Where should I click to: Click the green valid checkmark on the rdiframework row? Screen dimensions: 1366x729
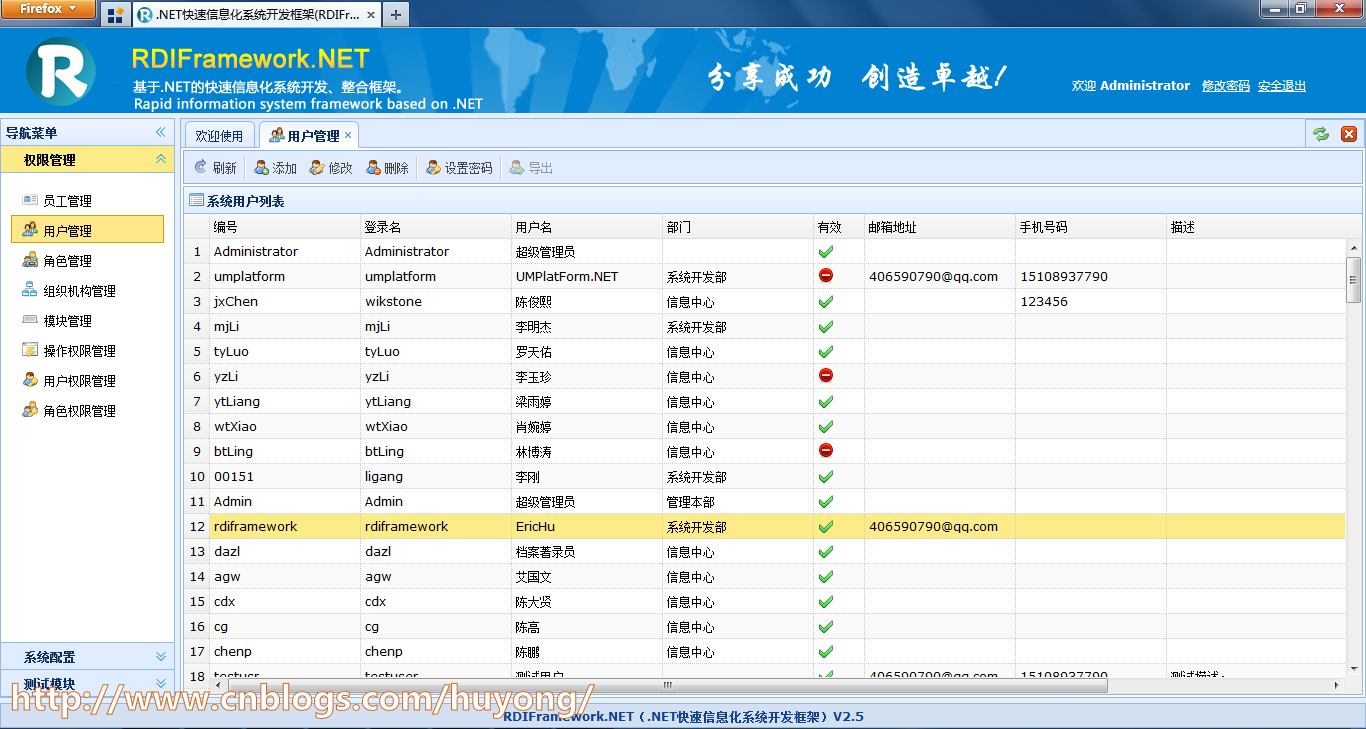pos(826,526)
